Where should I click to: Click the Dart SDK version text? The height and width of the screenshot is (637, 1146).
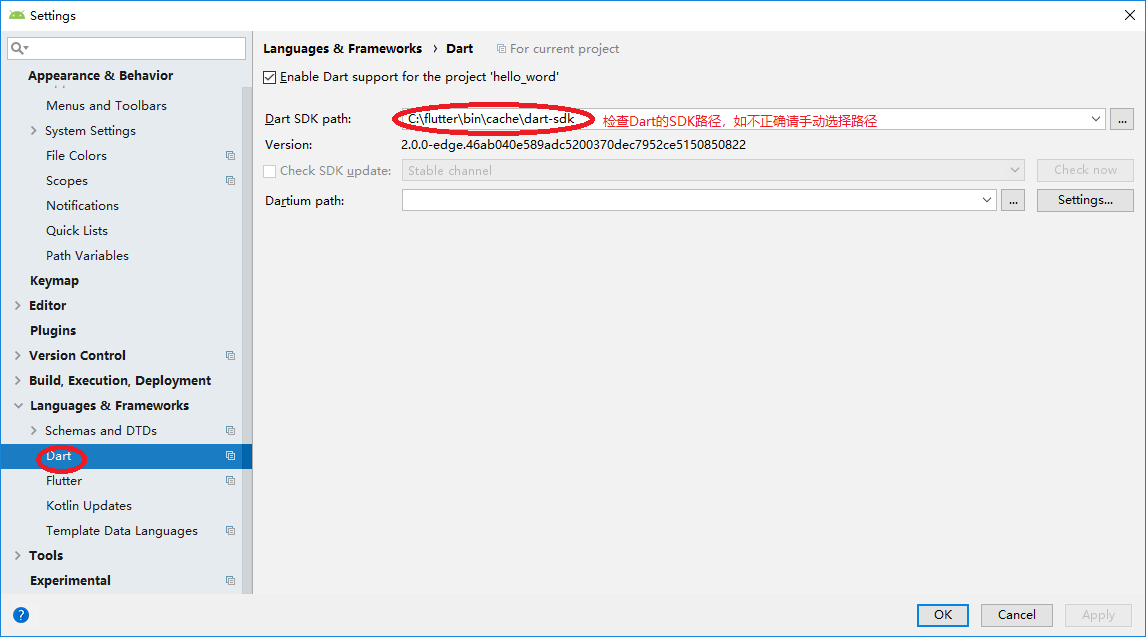[x=573, y=145]
